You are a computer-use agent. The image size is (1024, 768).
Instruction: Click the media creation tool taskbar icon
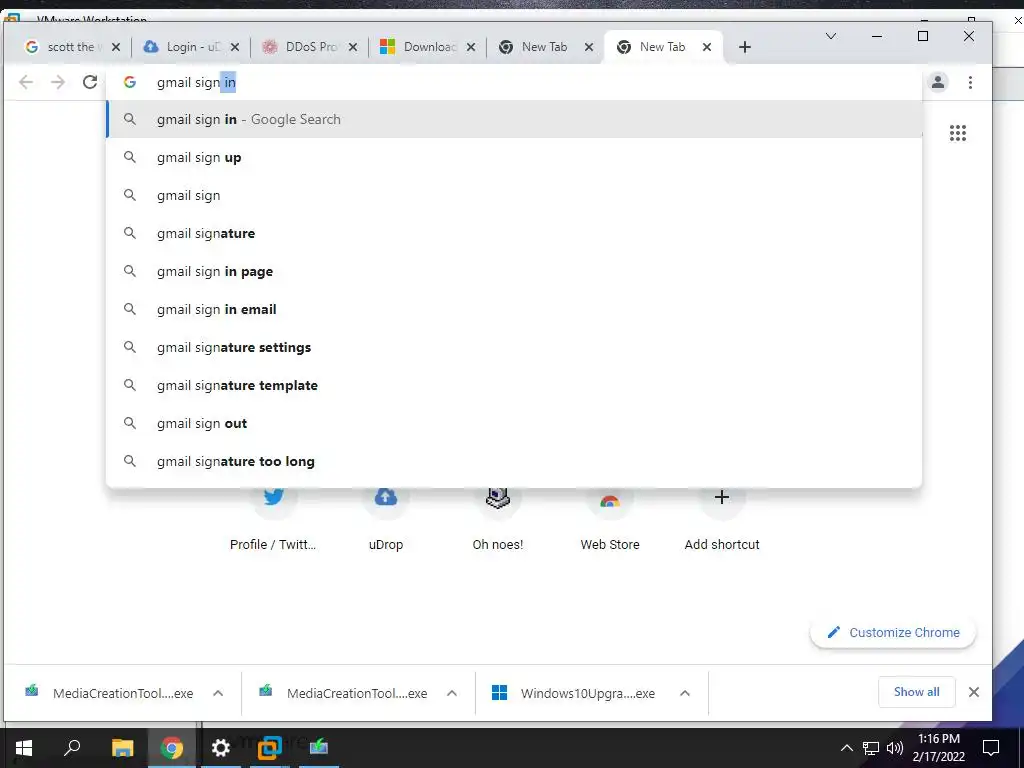(319, 746)
